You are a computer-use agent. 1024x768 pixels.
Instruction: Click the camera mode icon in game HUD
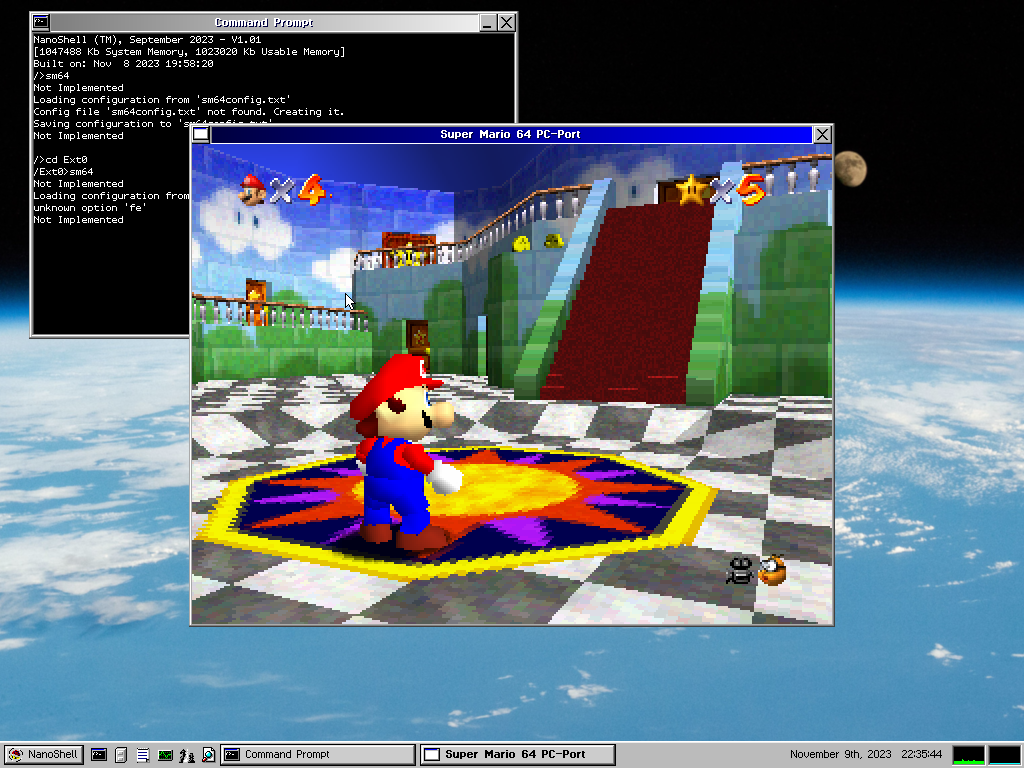(741, 570)
